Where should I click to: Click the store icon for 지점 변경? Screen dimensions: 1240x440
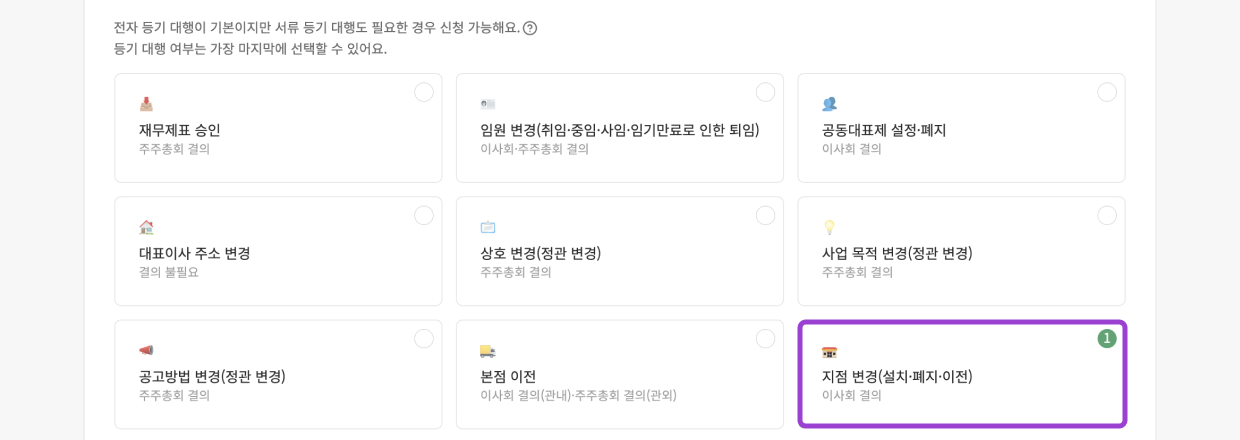point(829,351)
